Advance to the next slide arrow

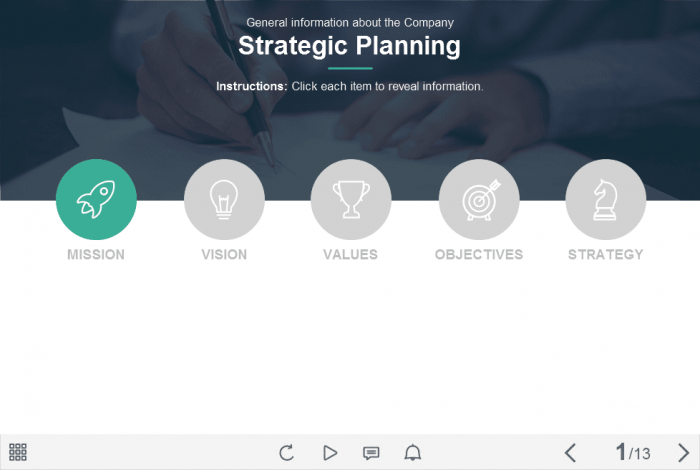coord(683,452)
